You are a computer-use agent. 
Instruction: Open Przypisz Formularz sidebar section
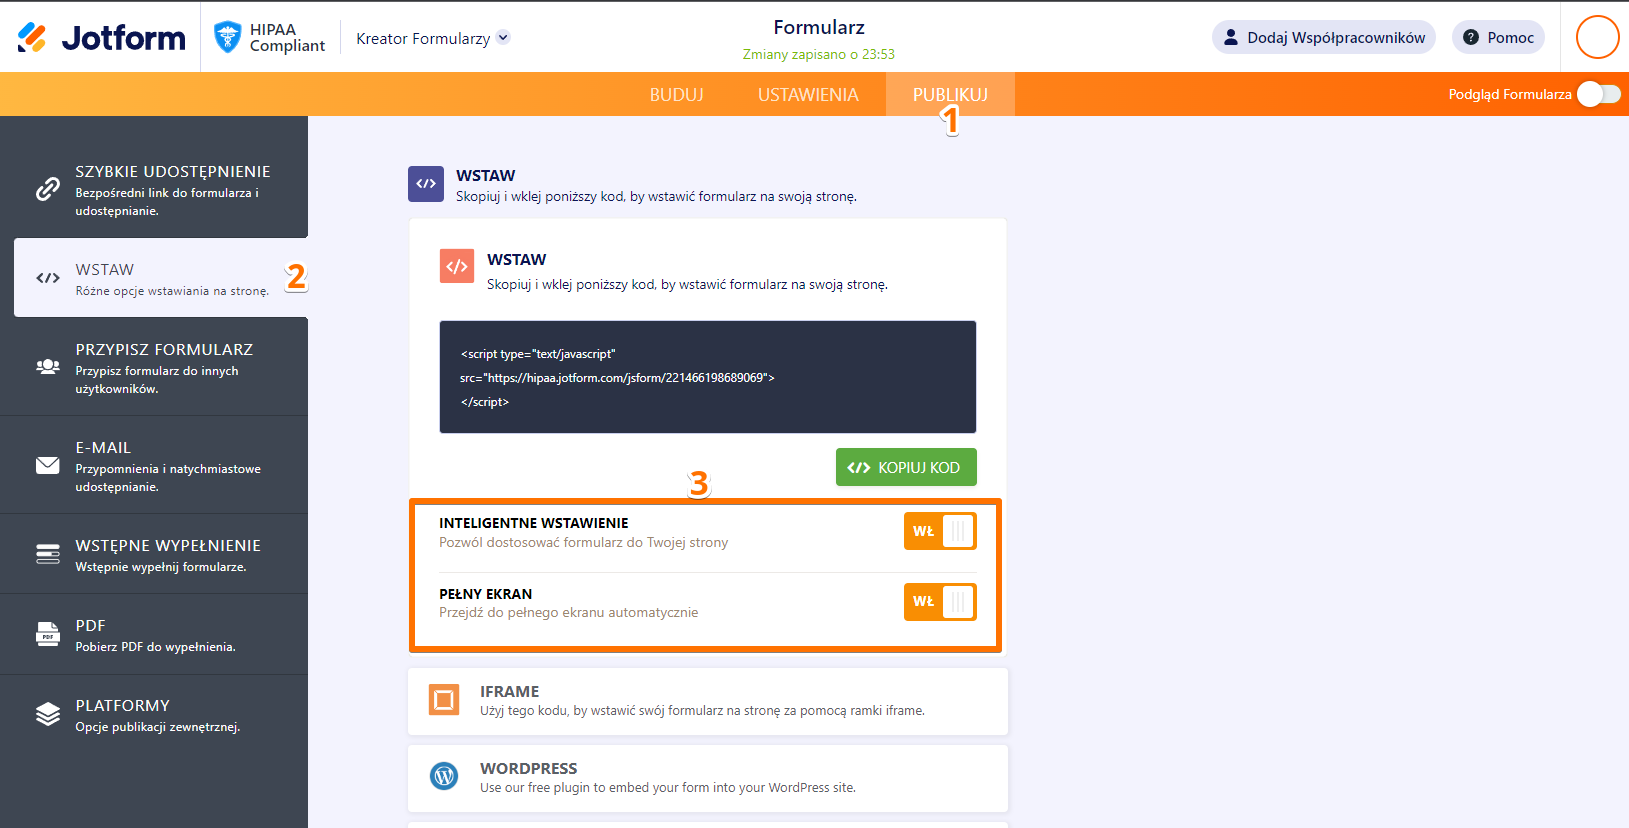tap(154, 367)
